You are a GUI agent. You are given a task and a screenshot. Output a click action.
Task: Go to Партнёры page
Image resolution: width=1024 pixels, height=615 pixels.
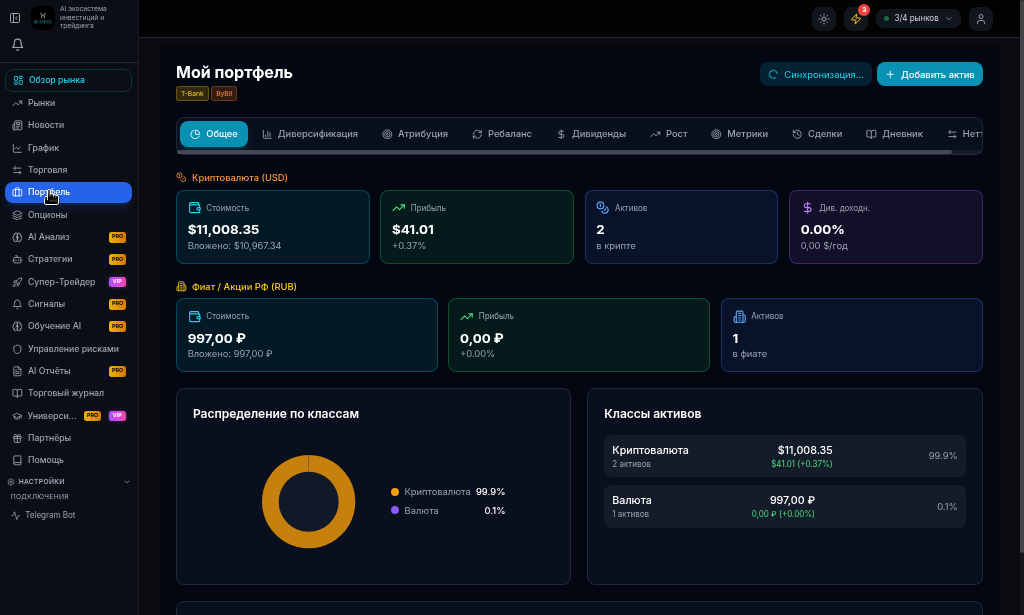click(x=69, y=438)
